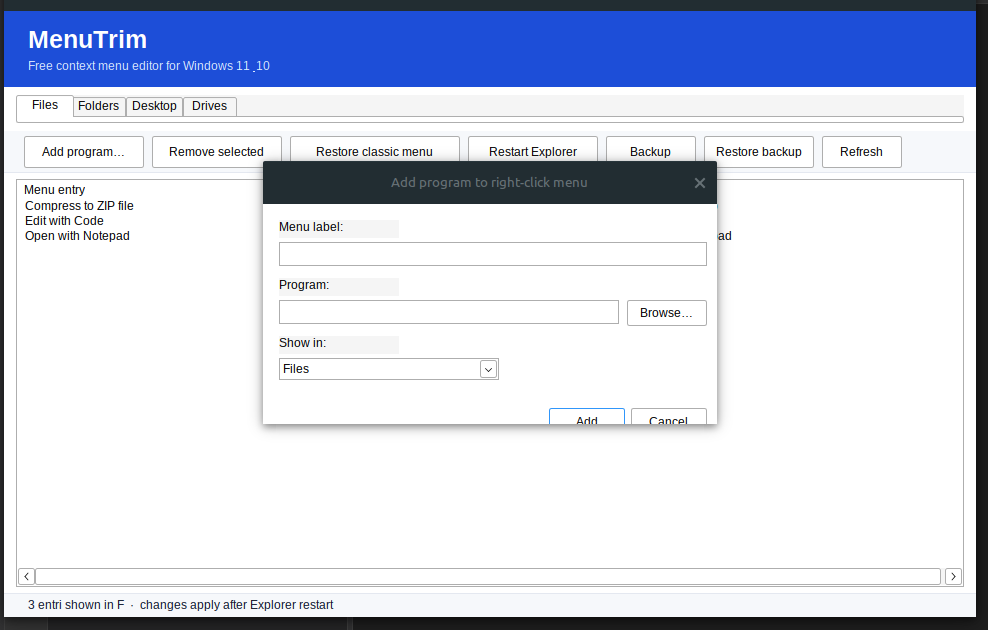Select the Edit with Code entry
The image size is (988, 630).
(64, 220)
